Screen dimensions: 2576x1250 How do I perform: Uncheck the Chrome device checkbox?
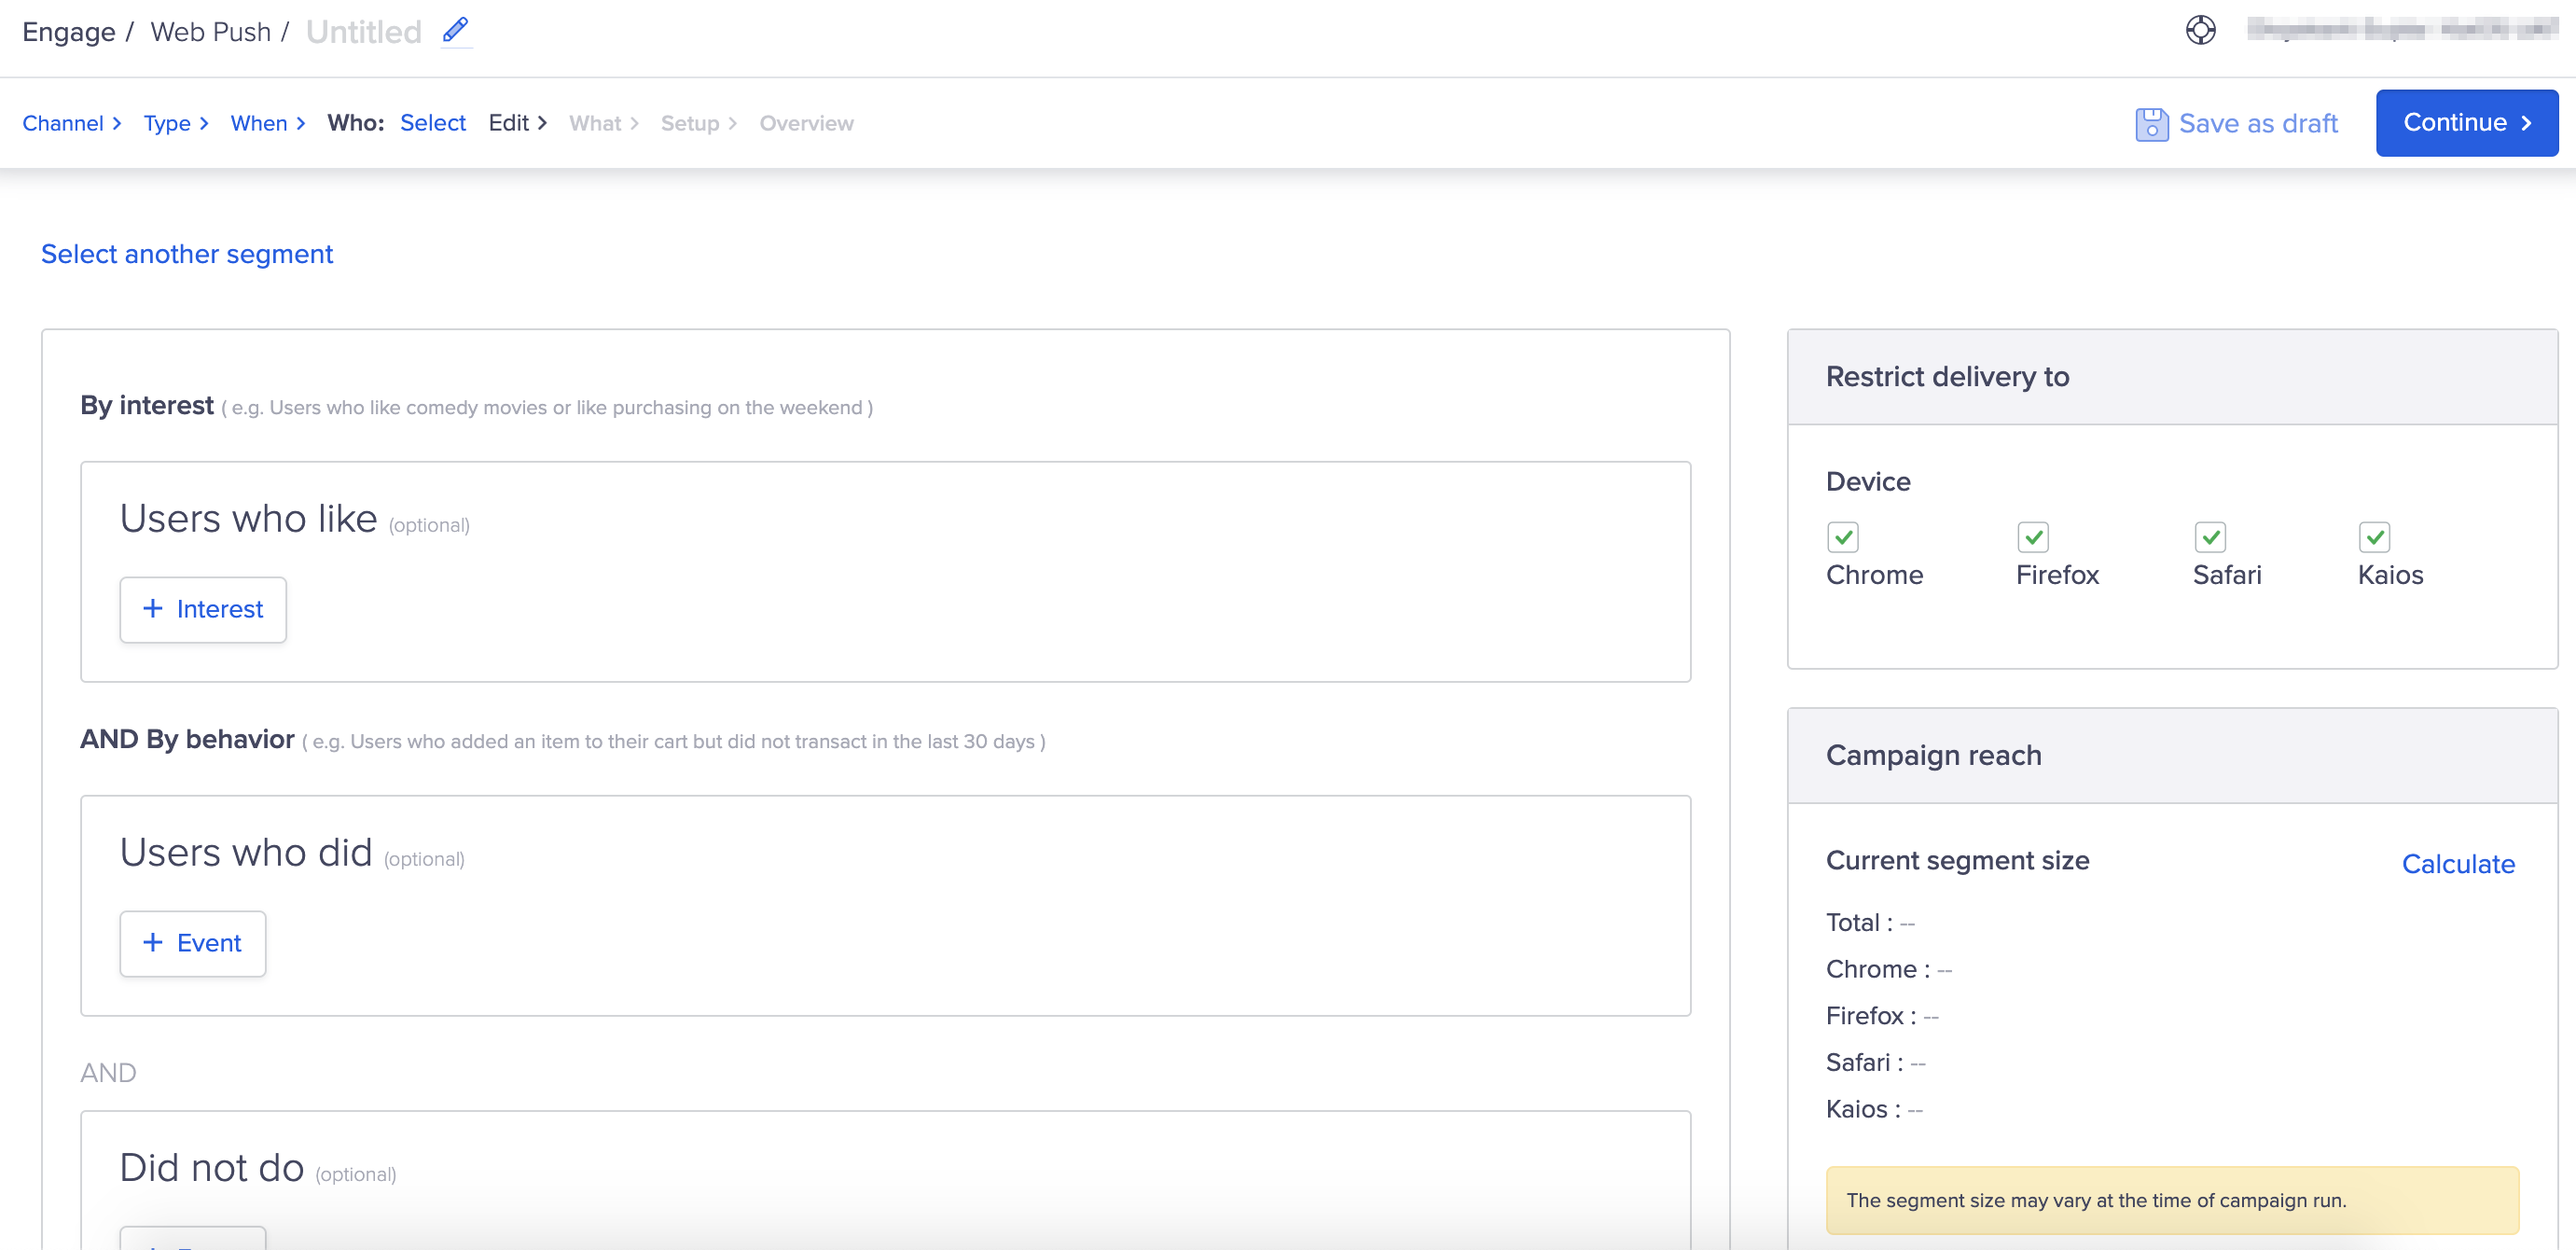click(1842, 537)
